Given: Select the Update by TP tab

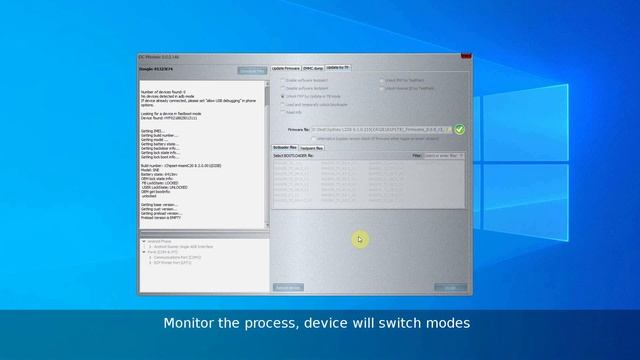Looking at the screenshot, I should pyautogui.click(x=338, y=68).
